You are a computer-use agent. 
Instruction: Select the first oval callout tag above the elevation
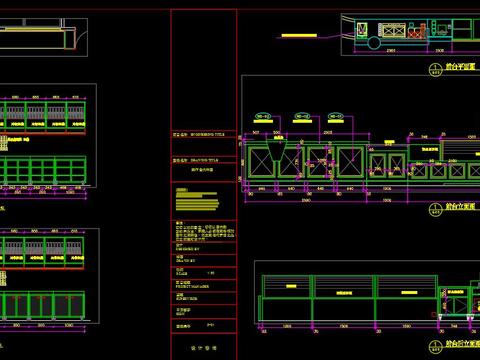263,116
